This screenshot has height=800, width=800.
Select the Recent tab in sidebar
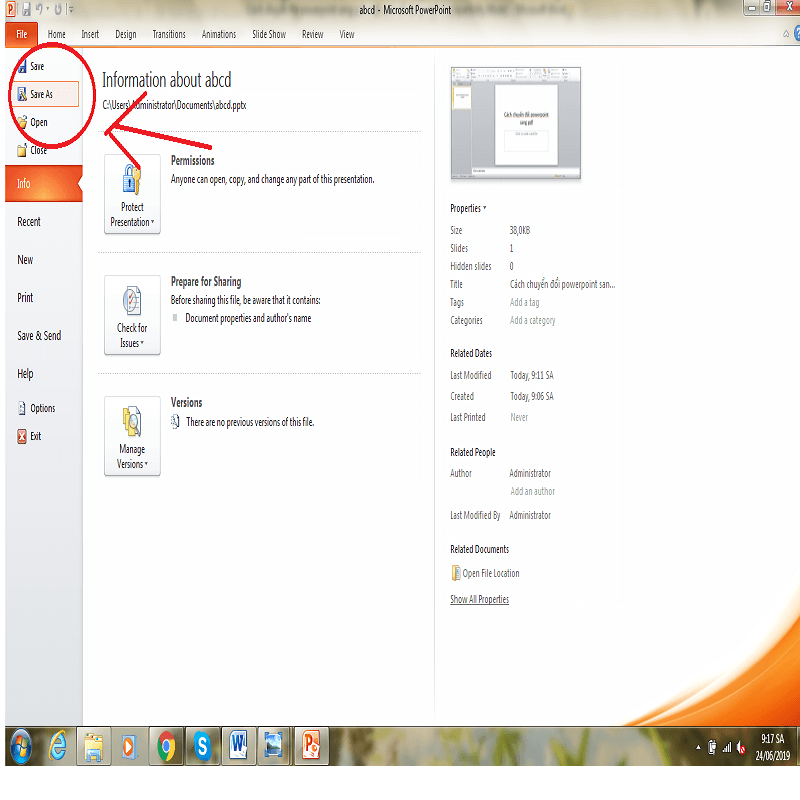coord(29,222)
